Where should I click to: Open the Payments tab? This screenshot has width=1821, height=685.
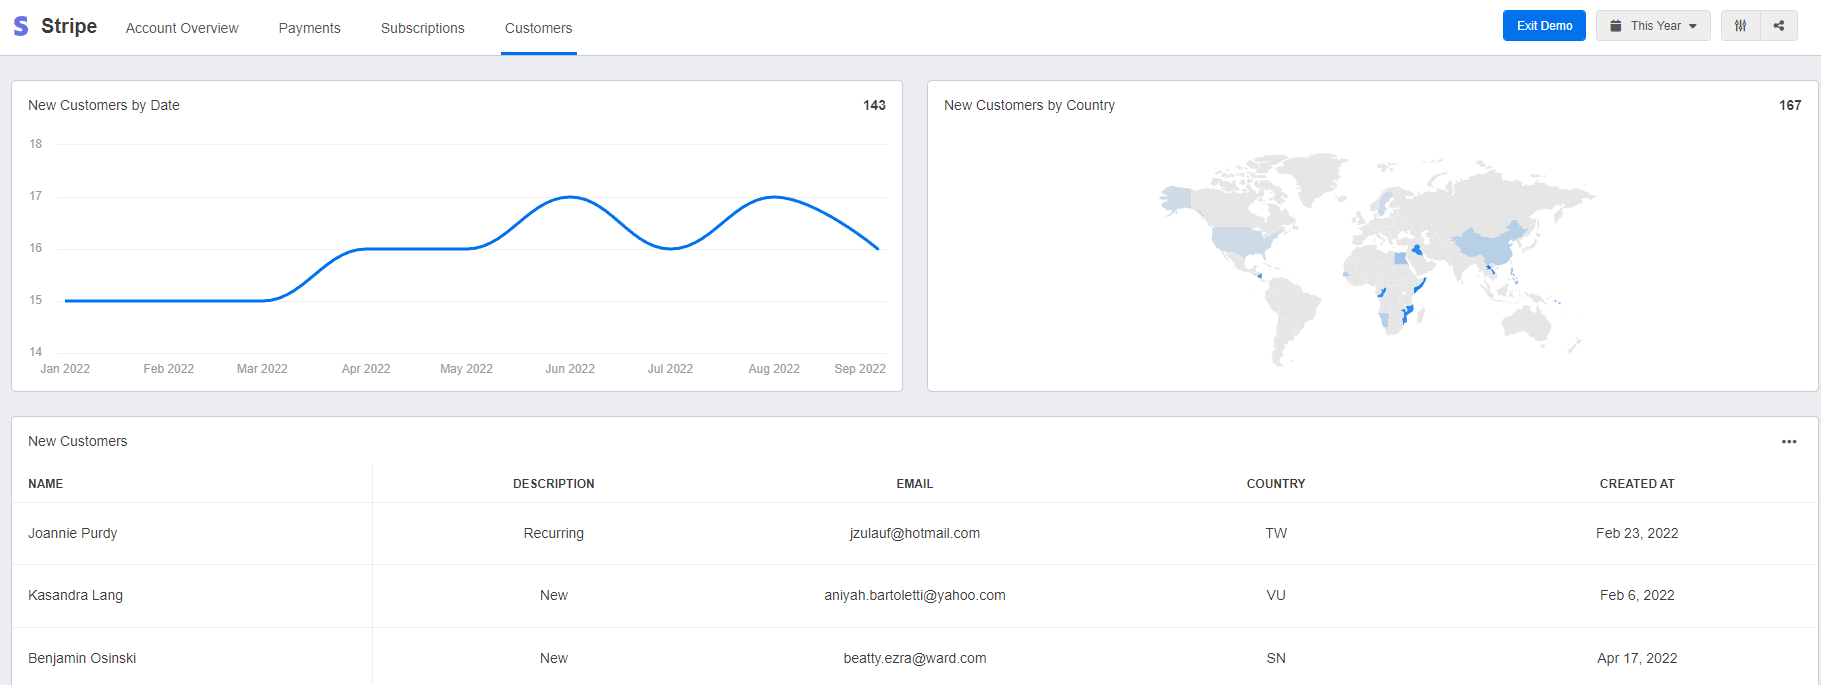coord(309,28)
